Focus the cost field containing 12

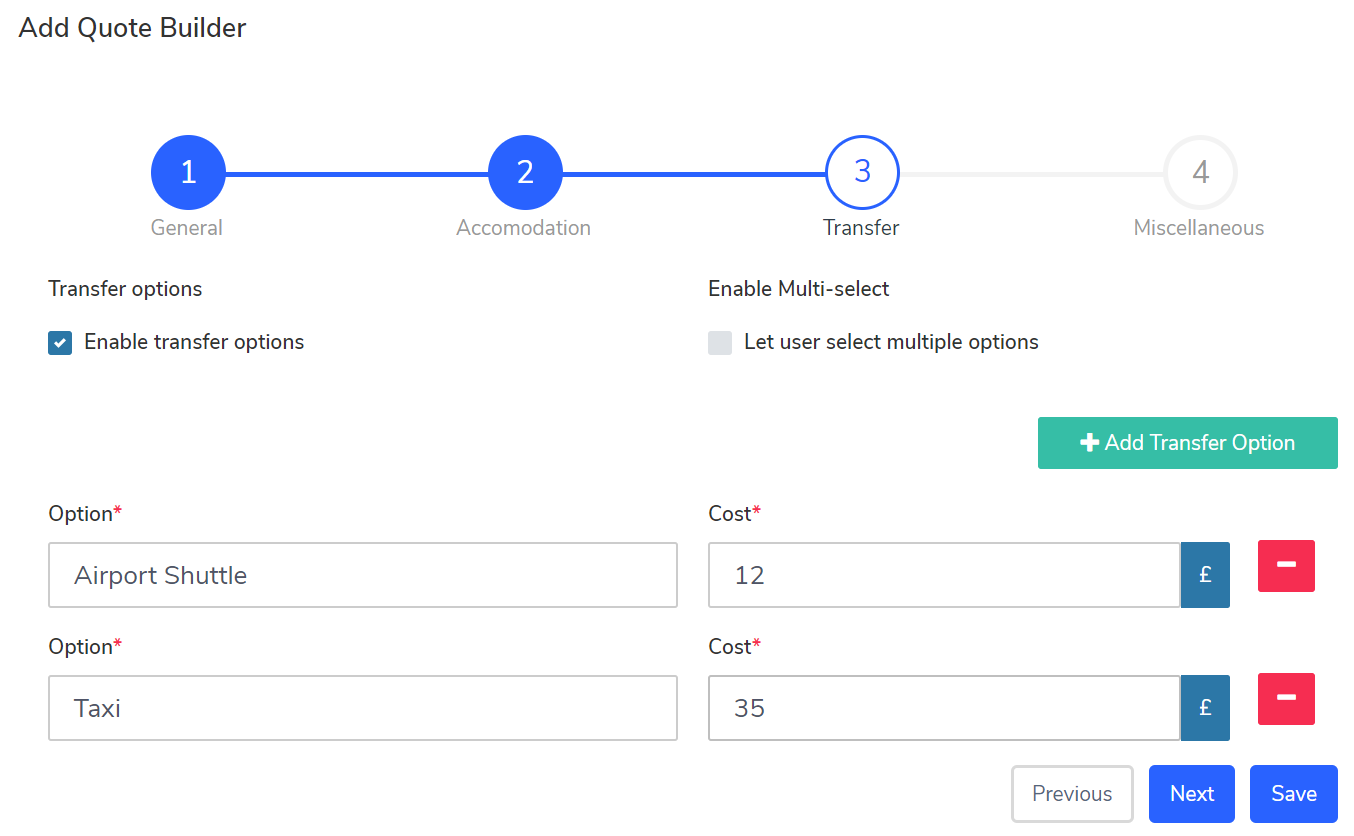pyautogui.click(x=943, y=575)
